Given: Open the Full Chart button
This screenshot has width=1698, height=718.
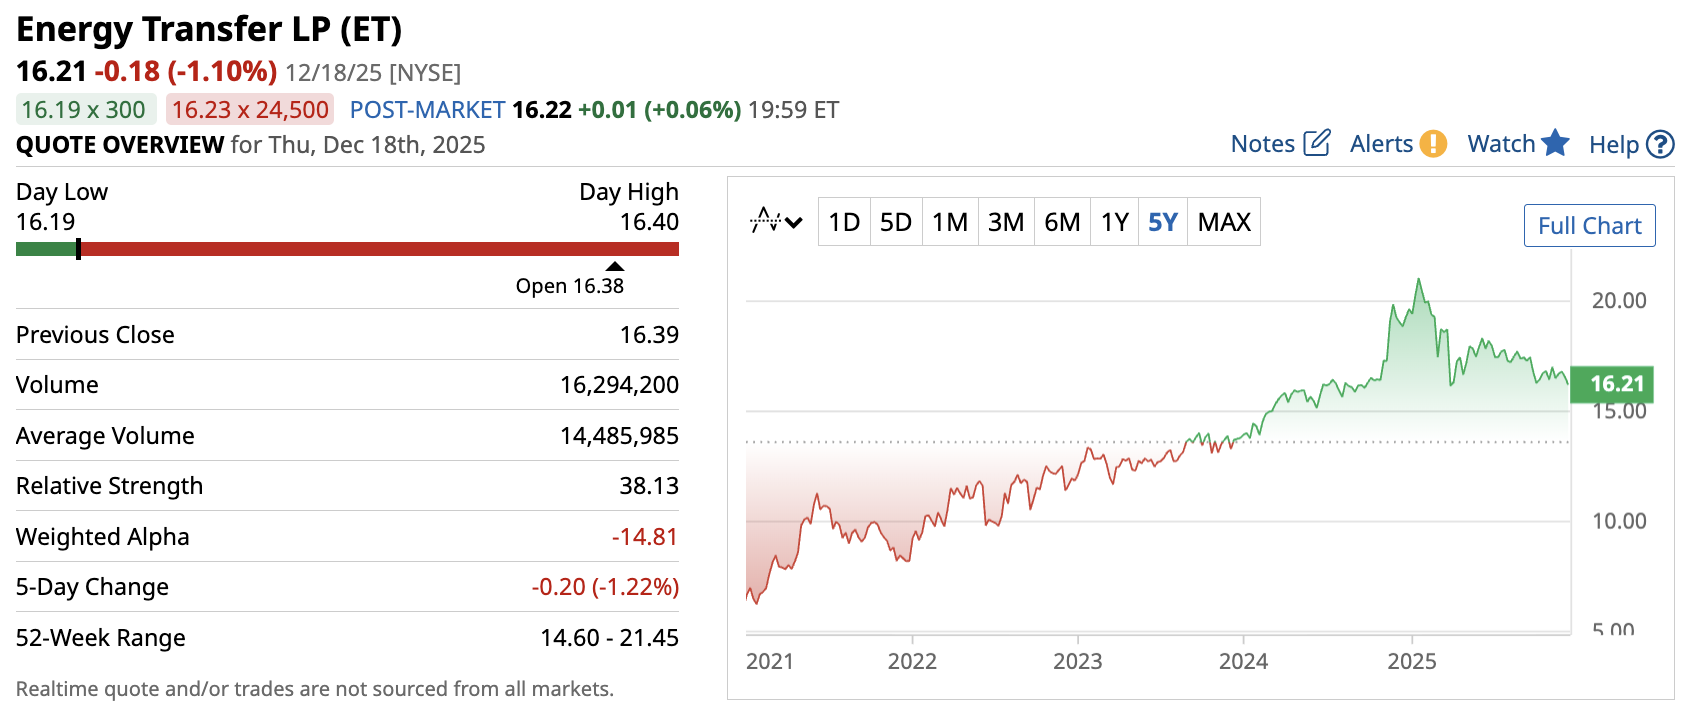Looking at the screenshot, I should [1589, 226].
